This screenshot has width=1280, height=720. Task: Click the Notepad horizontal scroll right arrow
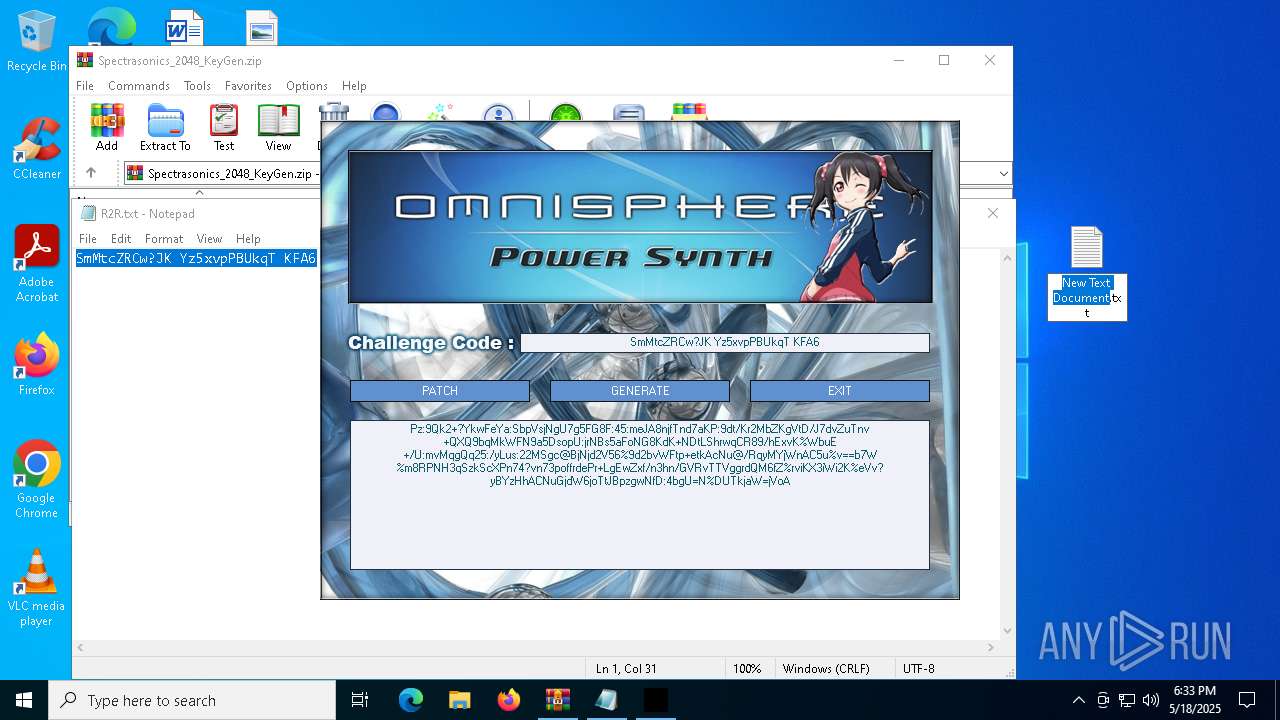coord(991,648)
